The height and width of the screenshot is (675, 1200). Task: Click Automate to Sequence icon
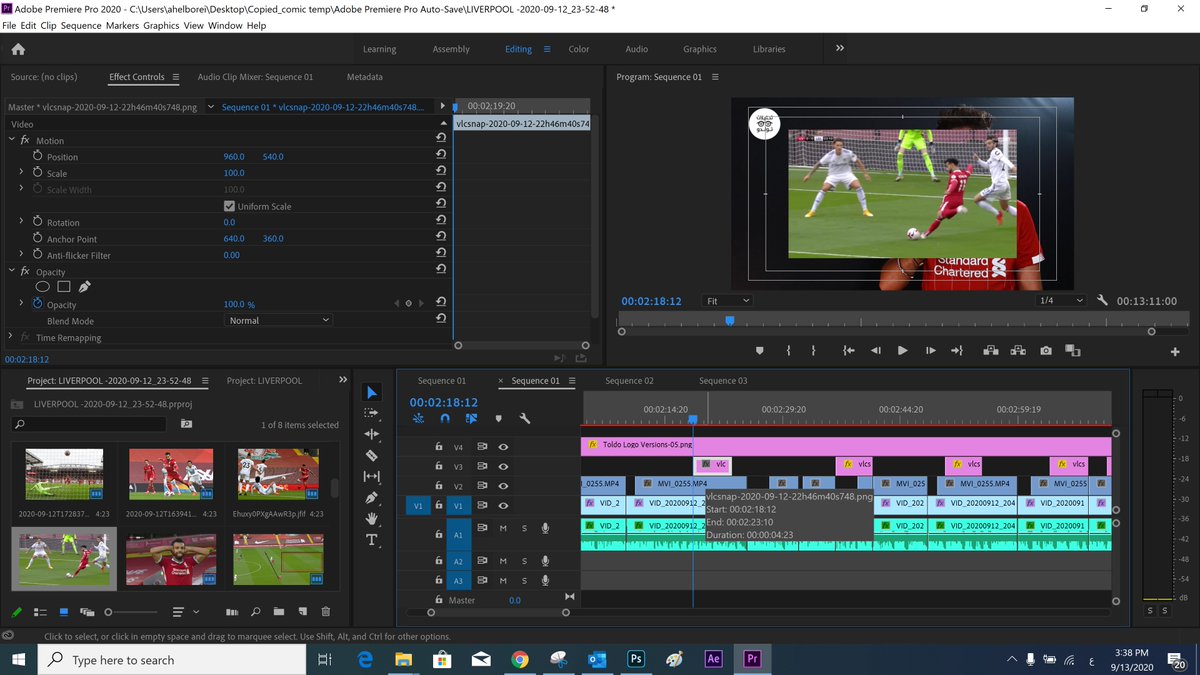coord(232,611)
